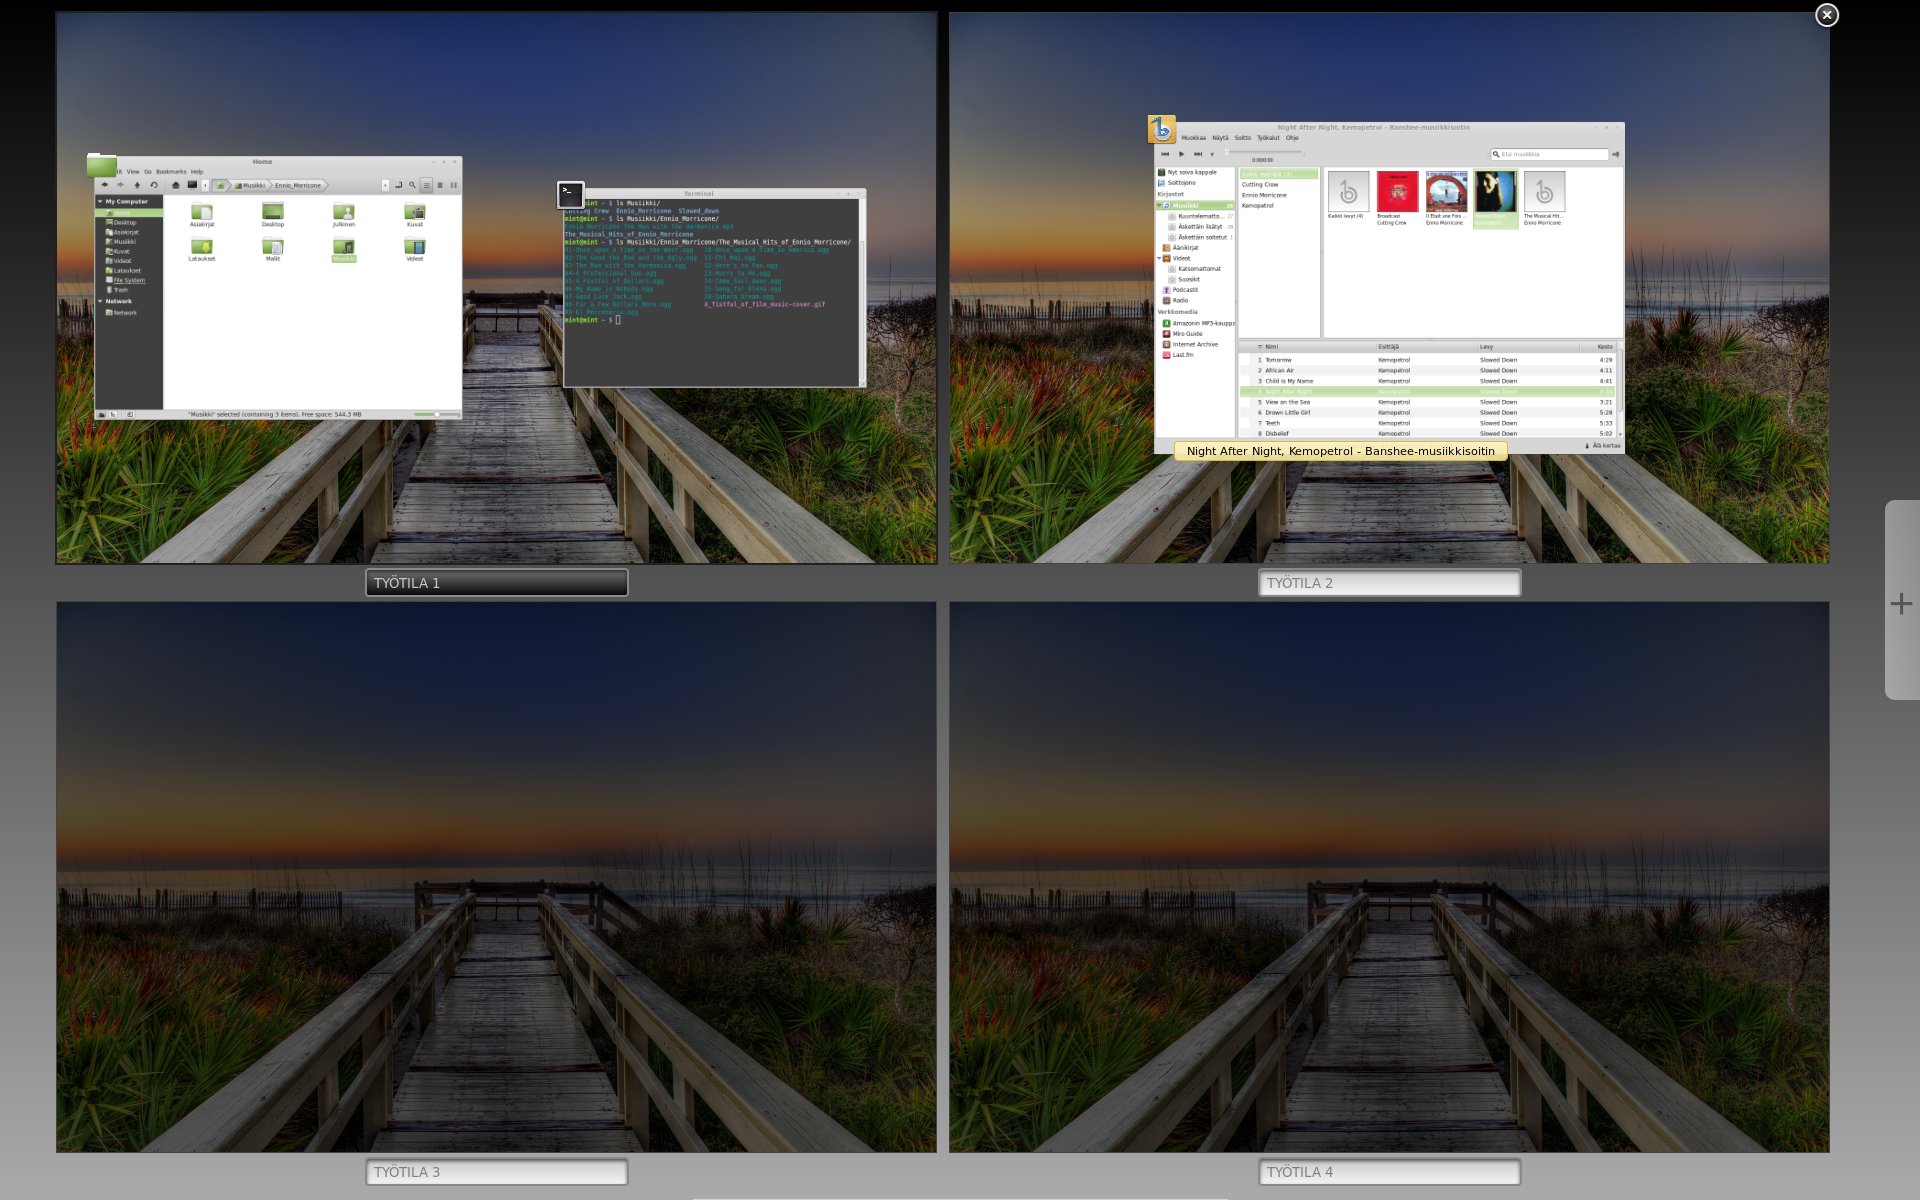Edit the TYÖTILA 1 workspace name field
This screenshot has width=1920, height=1200.
pos(497,583)
